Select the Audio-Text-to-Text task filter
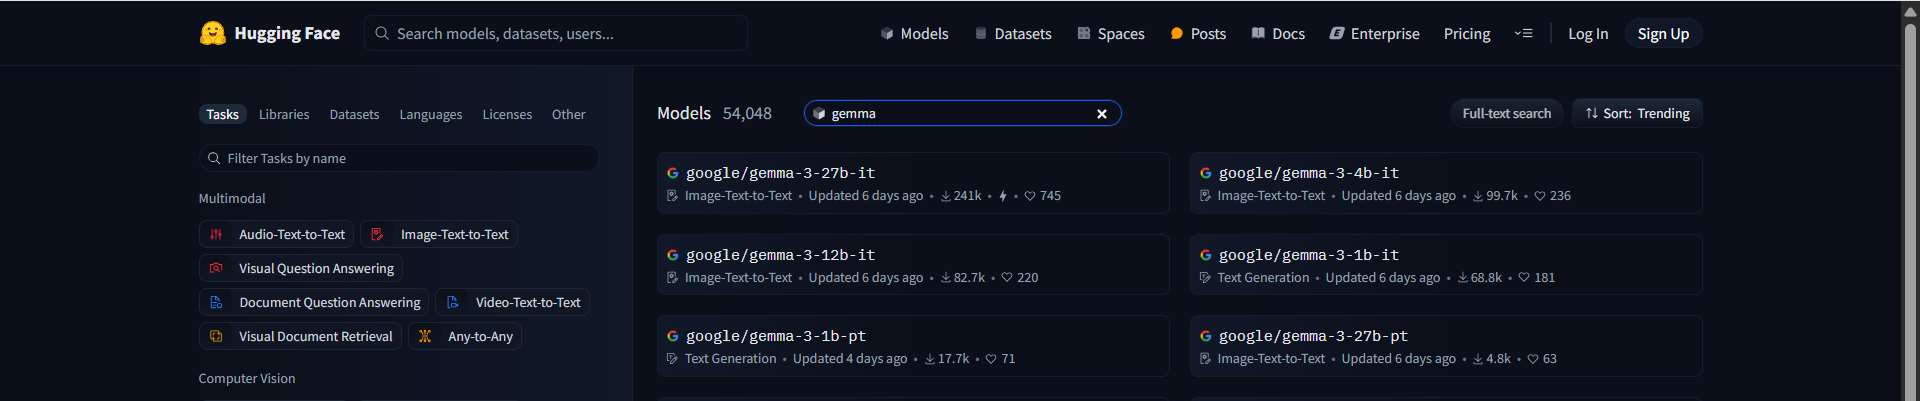 (x=276, y=234)
